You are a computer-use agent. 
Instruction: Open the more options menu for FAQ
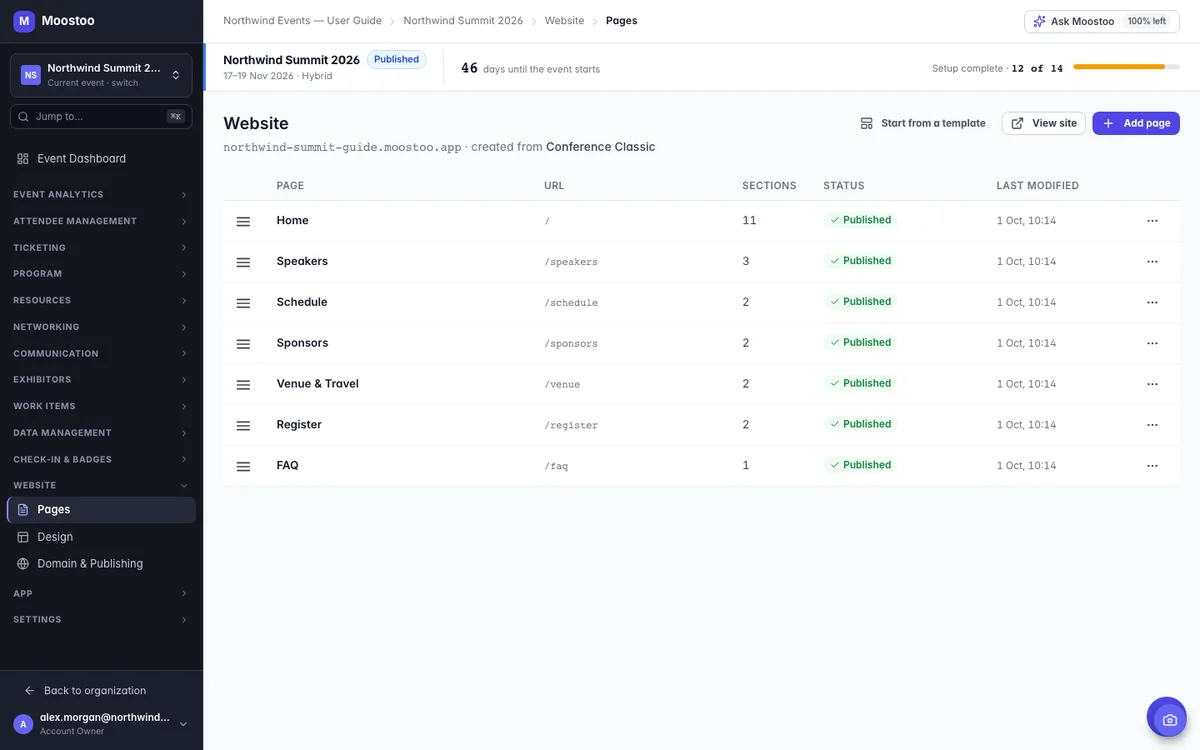point(1152,466)
